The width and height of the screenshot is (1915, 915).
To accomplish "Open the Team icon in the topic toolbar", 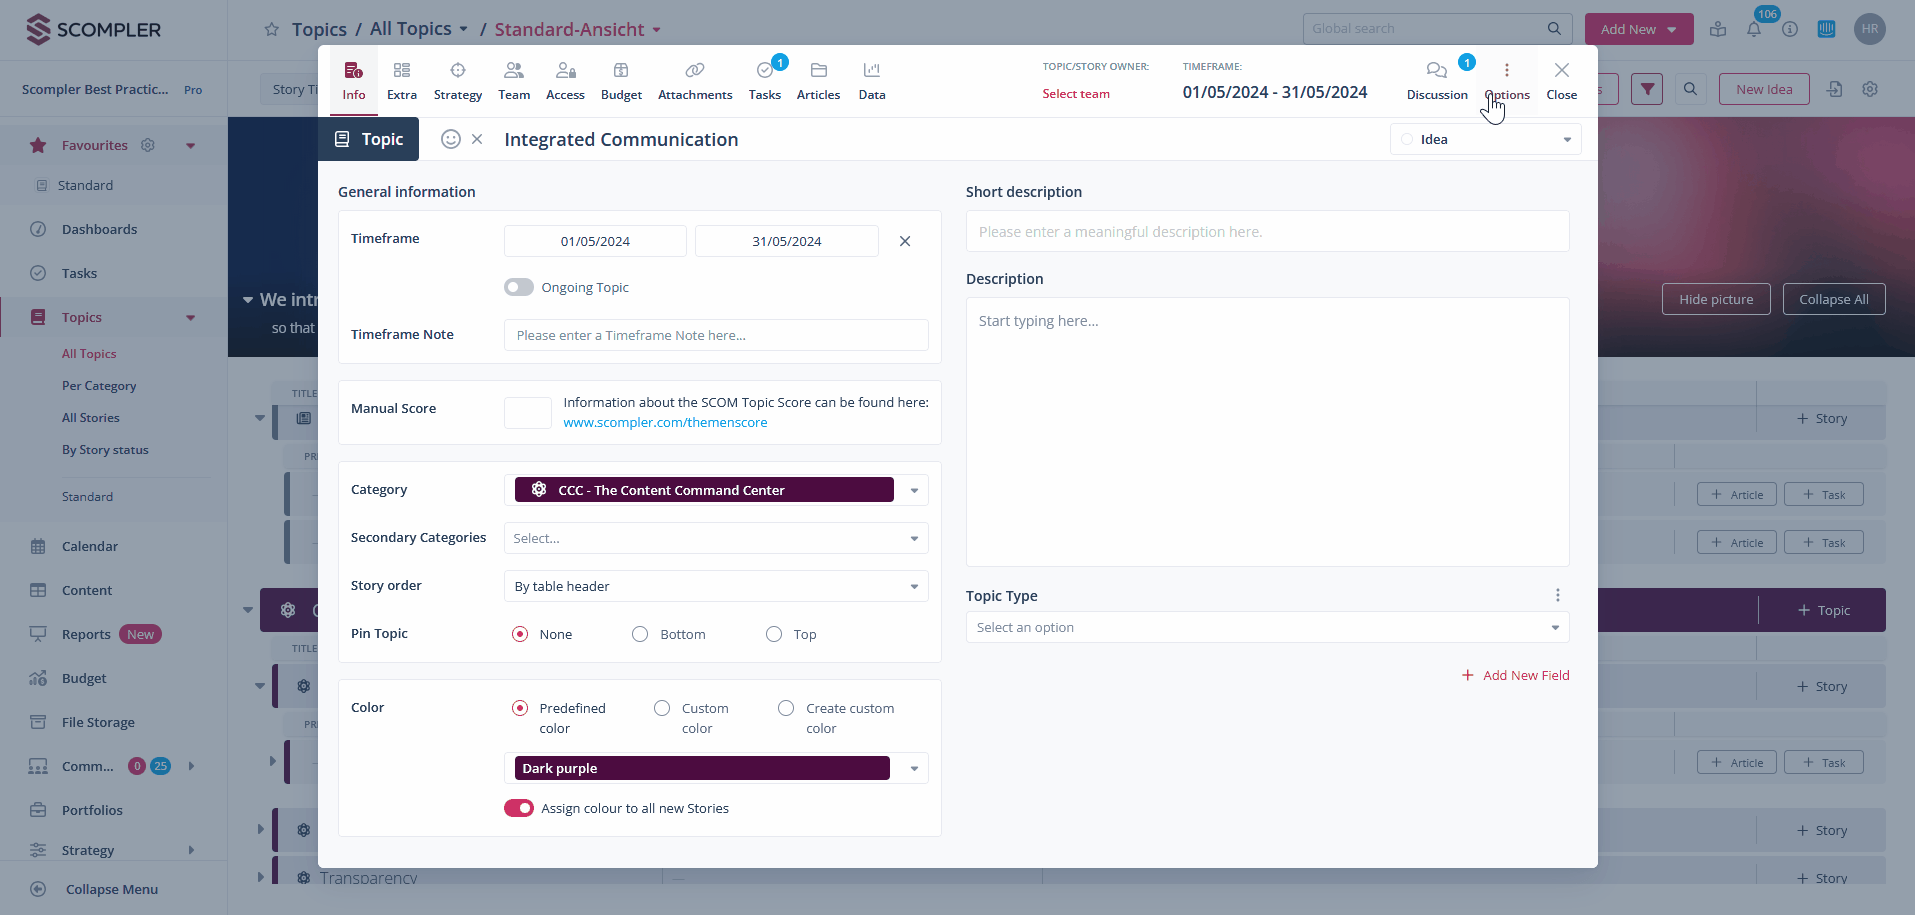I will (514, 71).
